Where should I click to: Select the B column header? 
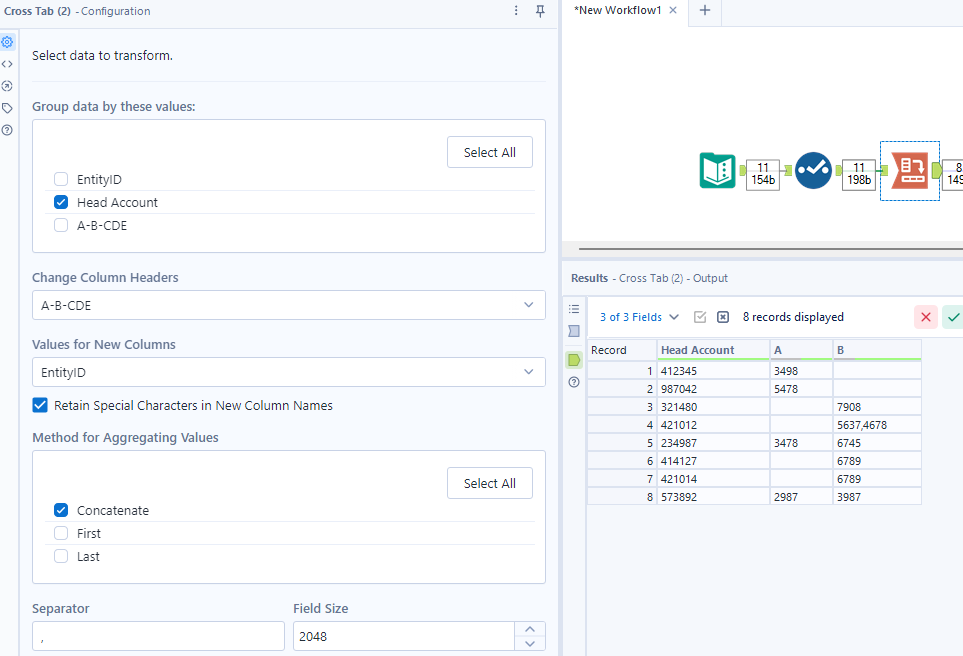click(x=877, y=350)
